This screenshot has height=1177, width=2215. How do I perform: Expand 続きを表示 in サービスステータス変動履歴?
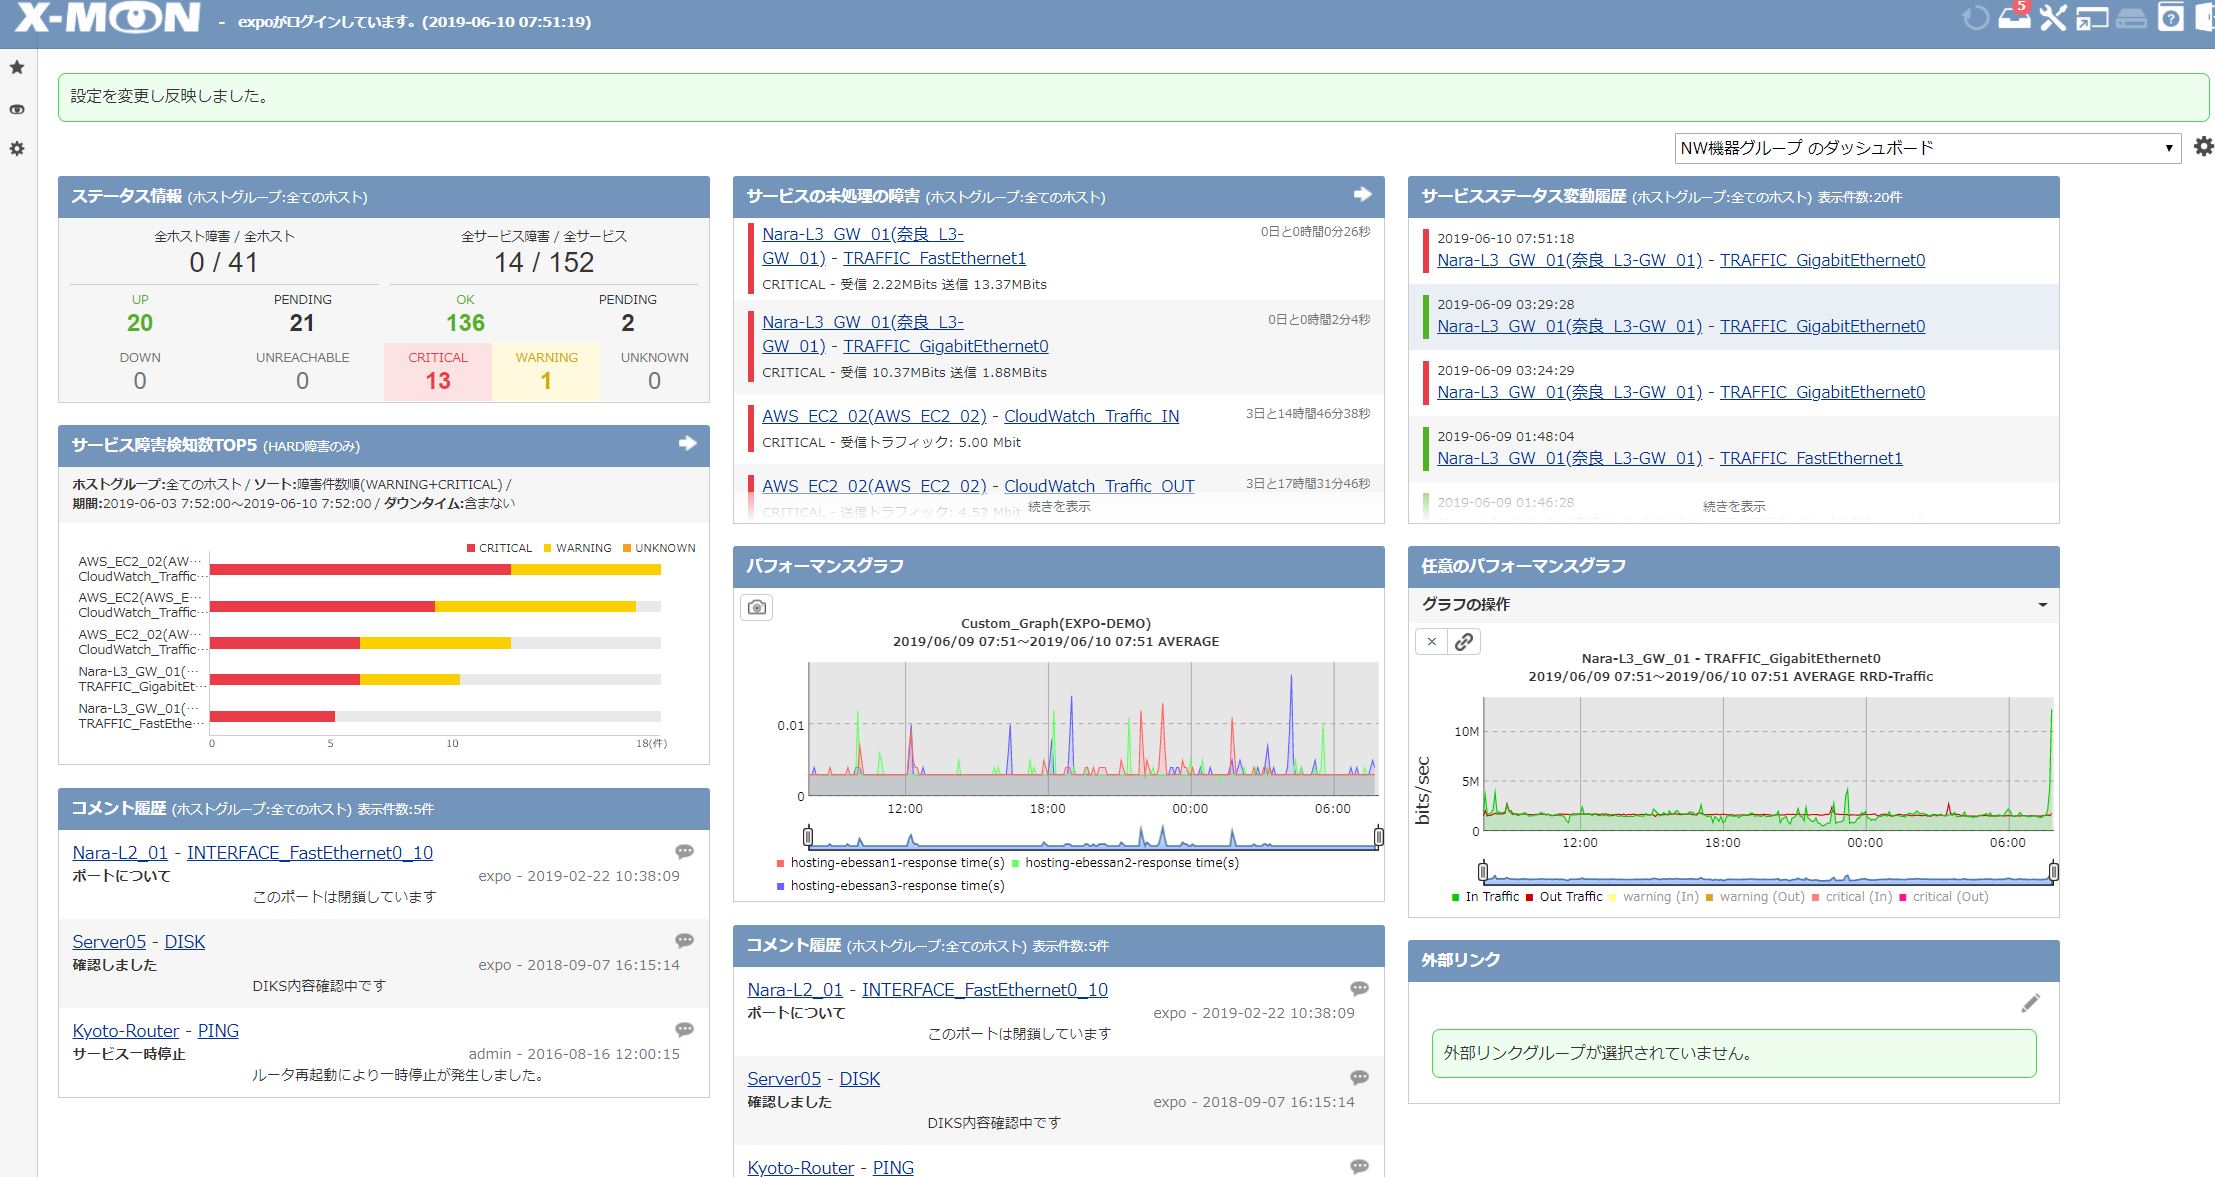click(x=1734, y=507)
